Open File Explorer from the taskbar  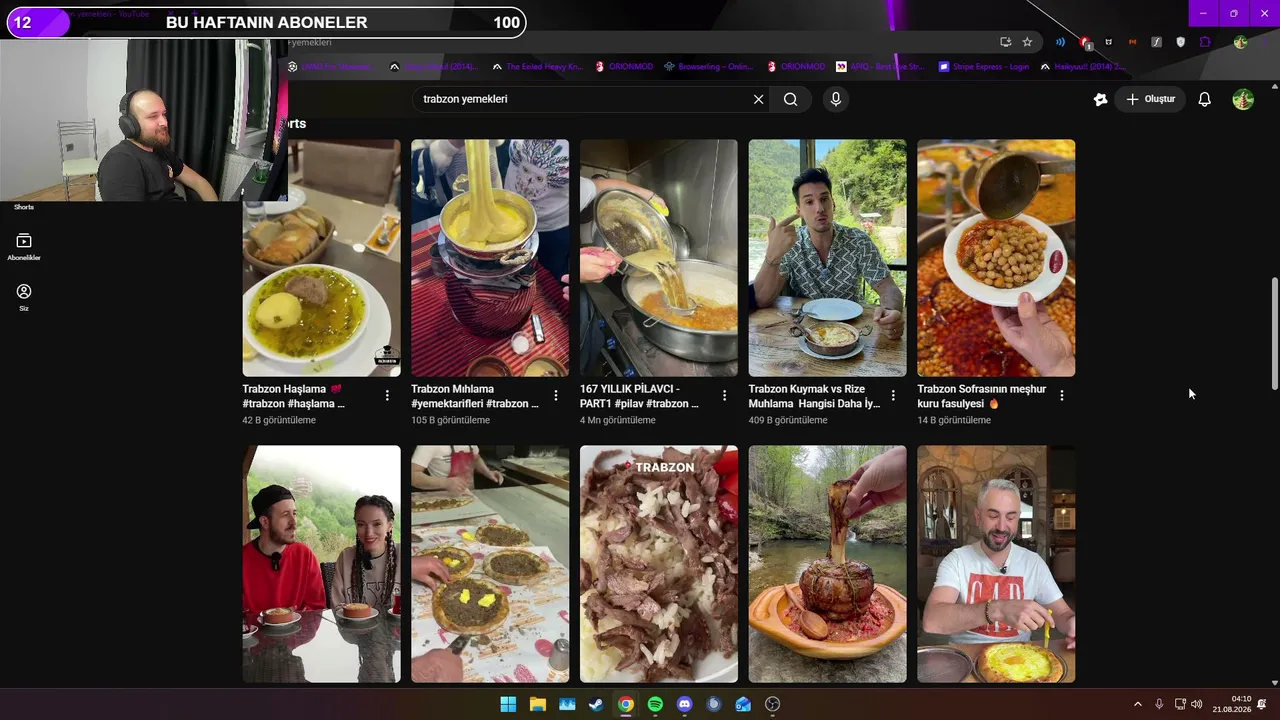tap(537, 704)
